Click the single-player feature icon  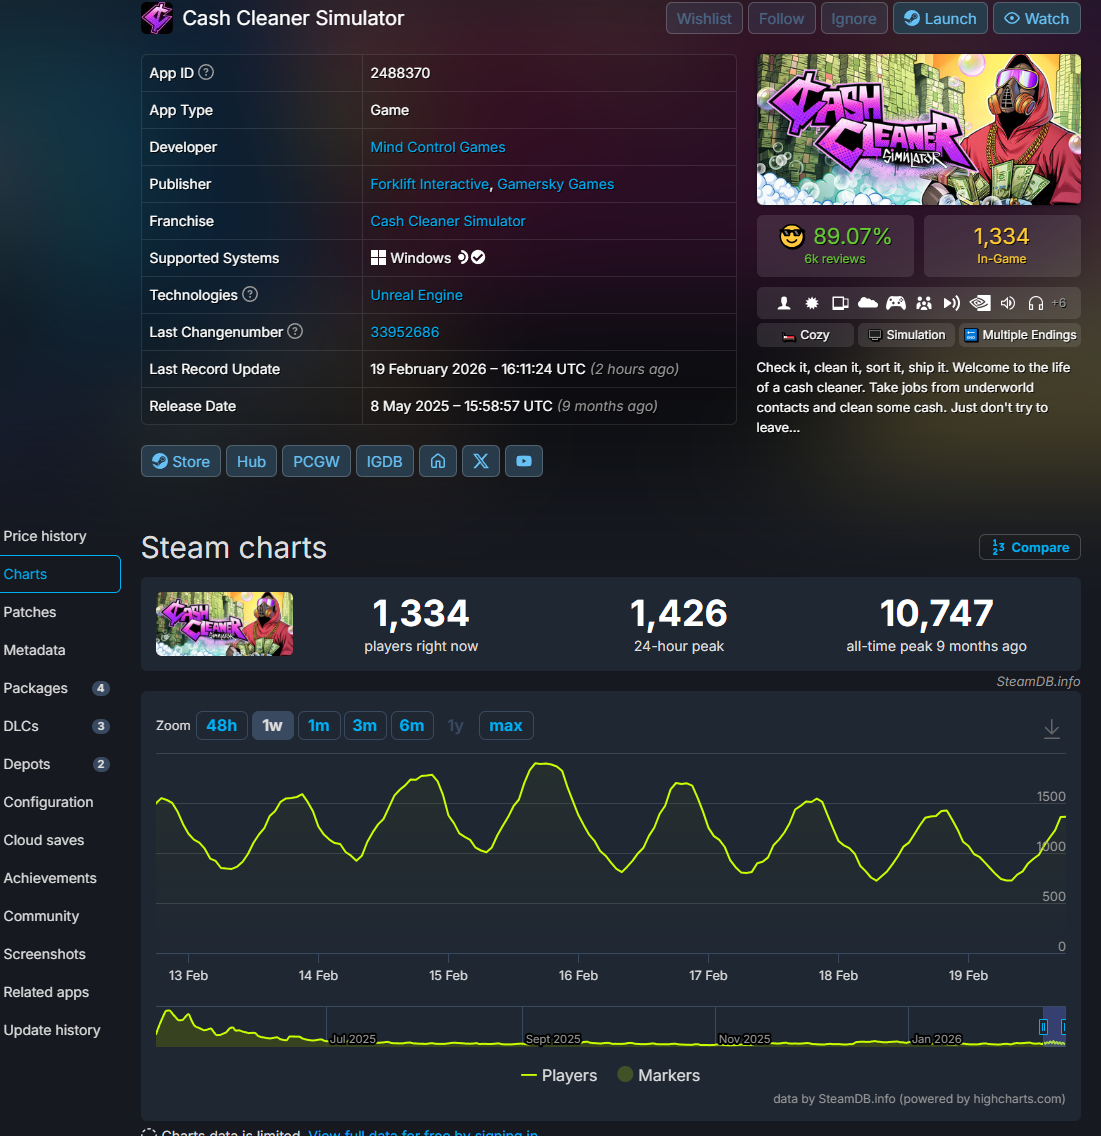(x=784, y=303)
